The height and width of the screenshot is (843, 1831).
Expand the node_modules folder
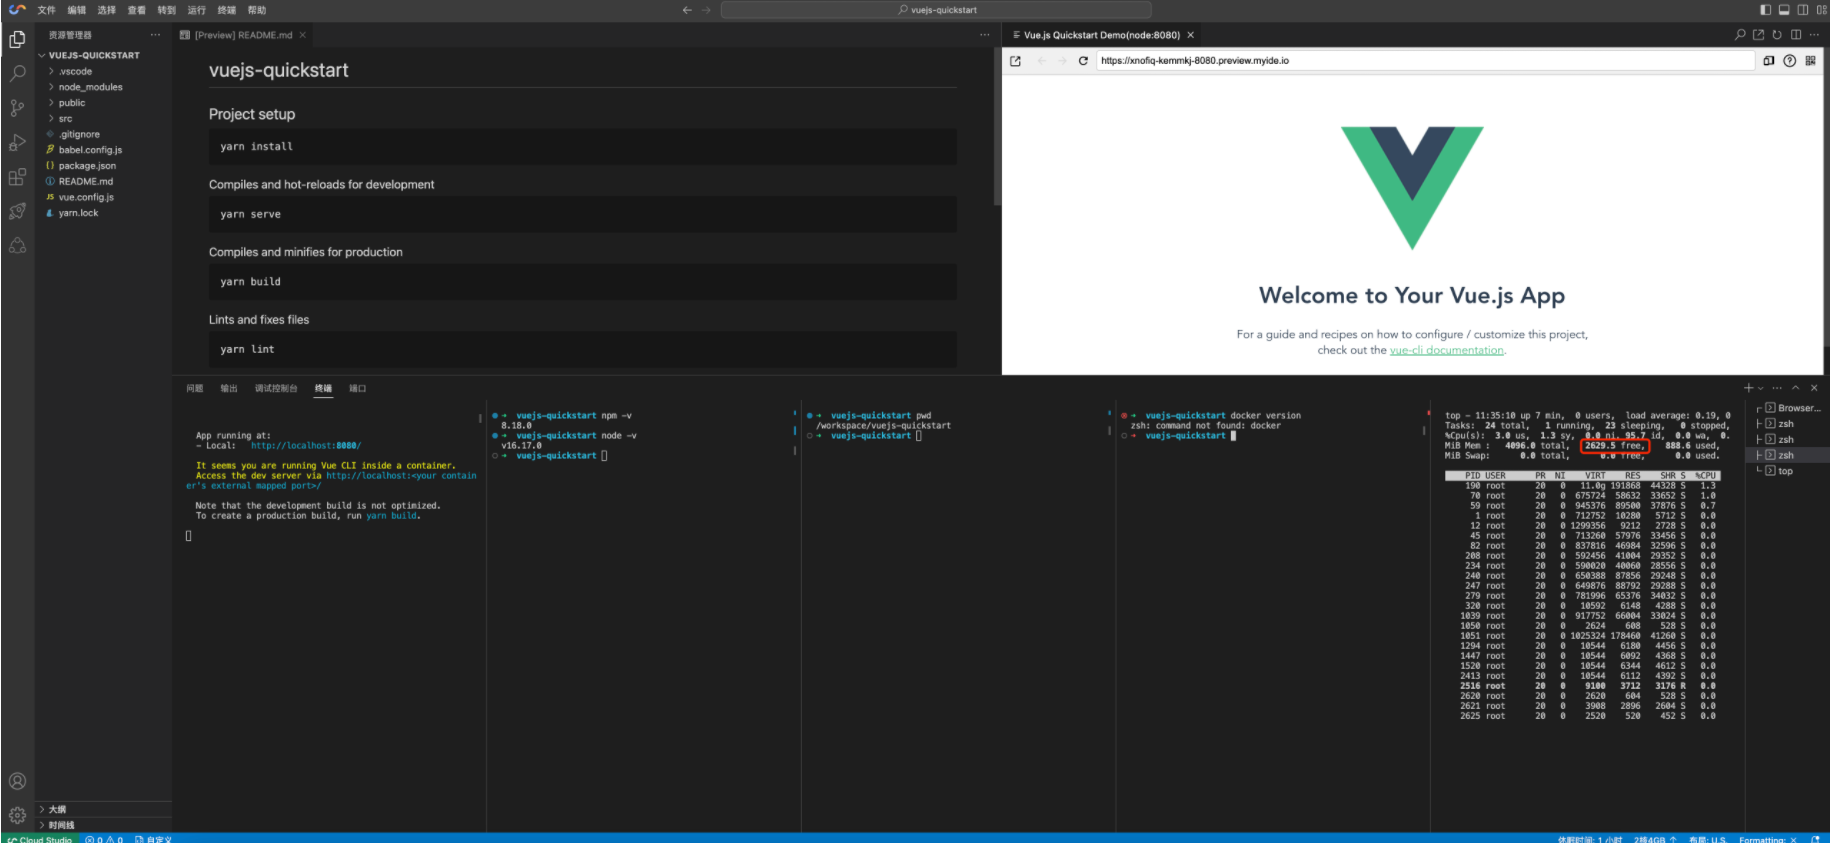[90, 87]
